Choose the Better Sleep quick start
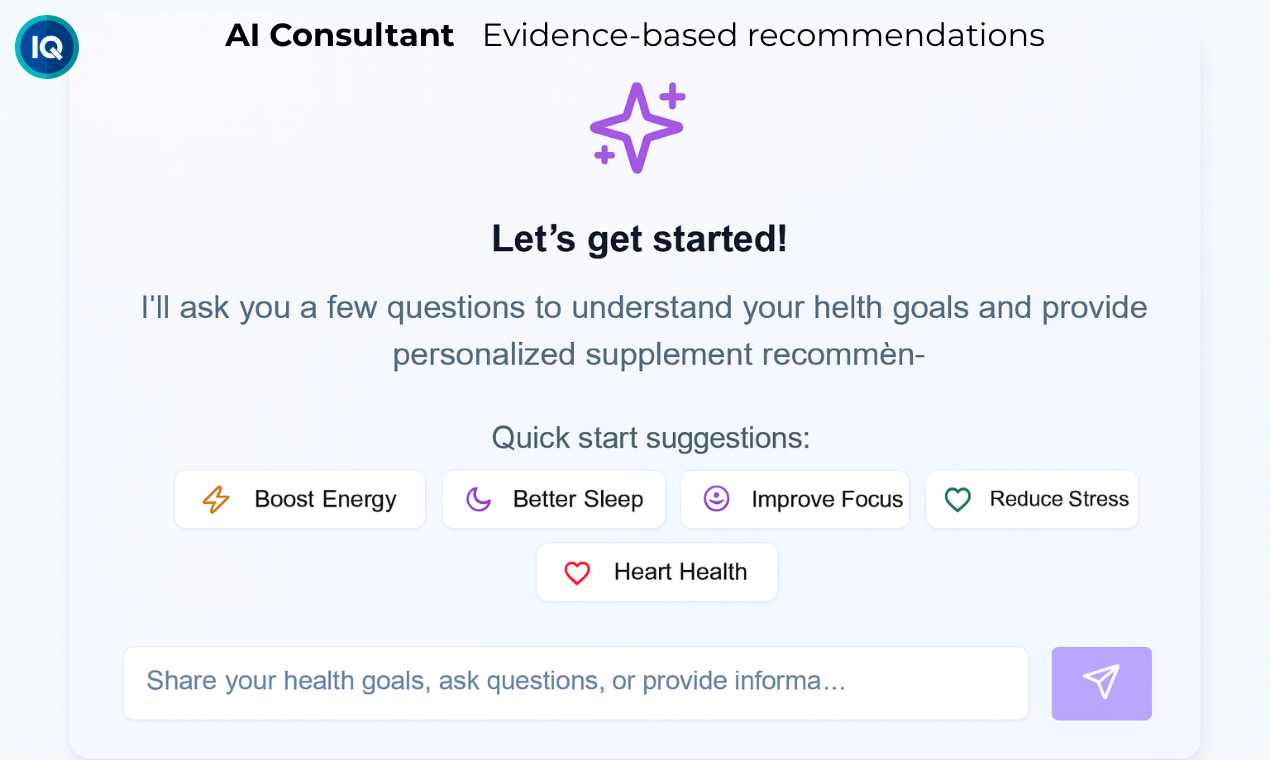Viewport: 1270px width, 760px height. [x=553, y=498]
